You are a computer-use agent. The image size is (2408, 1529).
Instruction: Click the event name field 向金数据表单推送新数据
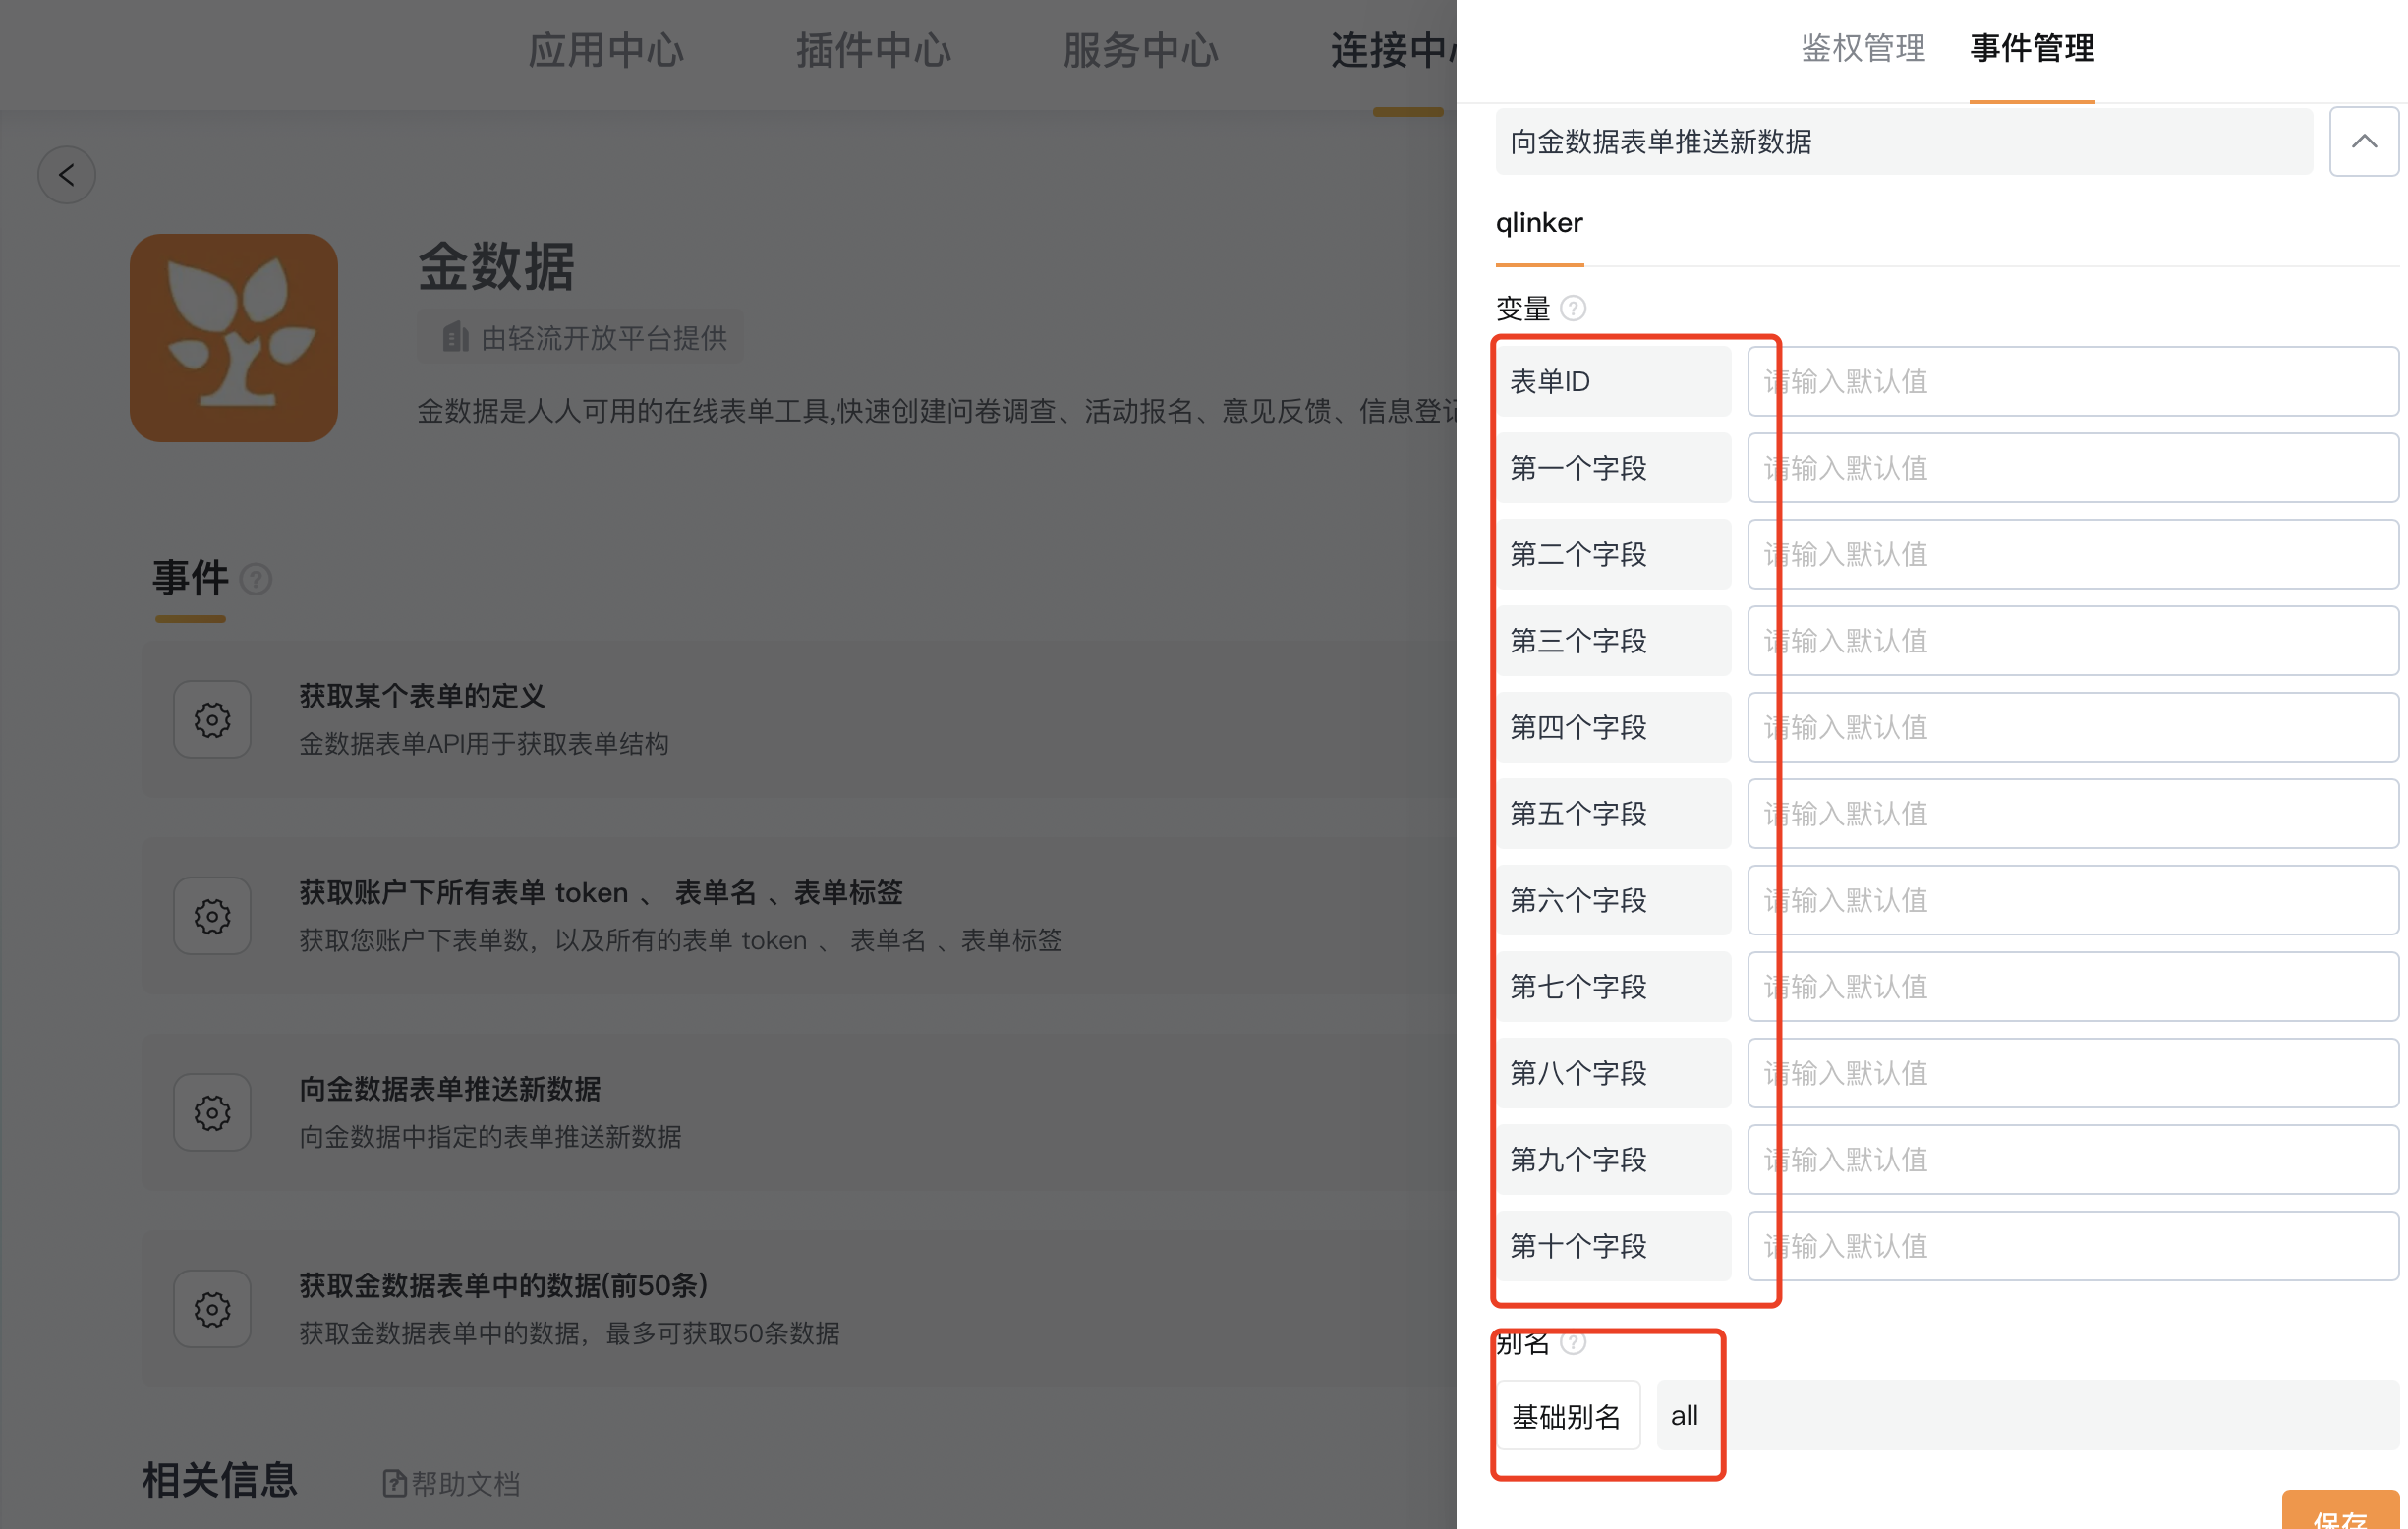pyautogui.click(x=1904, y=142)
